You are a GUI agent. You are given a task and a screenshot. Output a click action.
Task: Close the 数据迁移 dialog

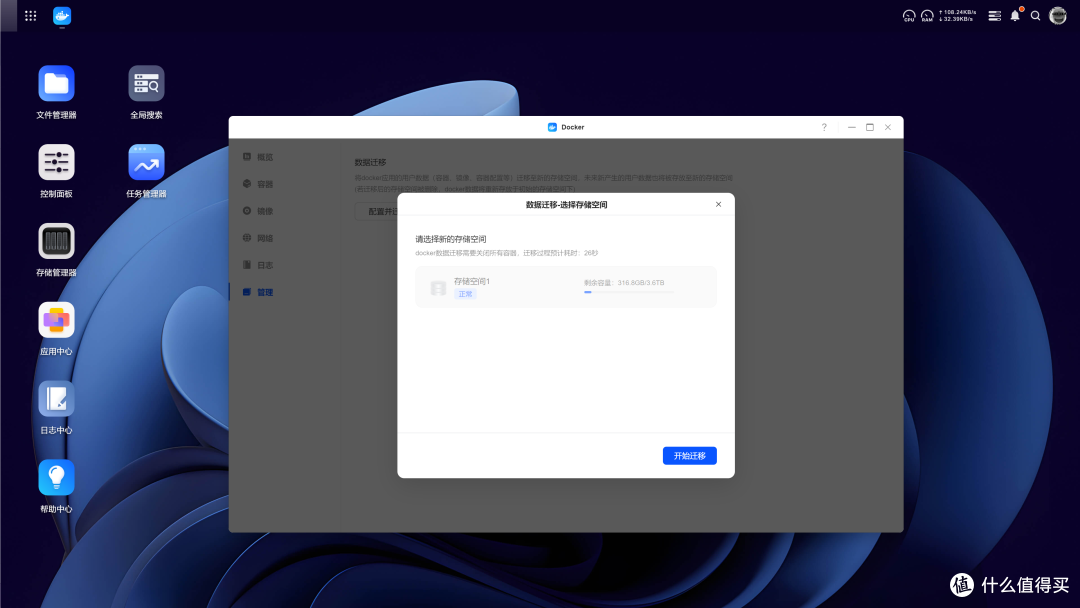pos(718,205)
